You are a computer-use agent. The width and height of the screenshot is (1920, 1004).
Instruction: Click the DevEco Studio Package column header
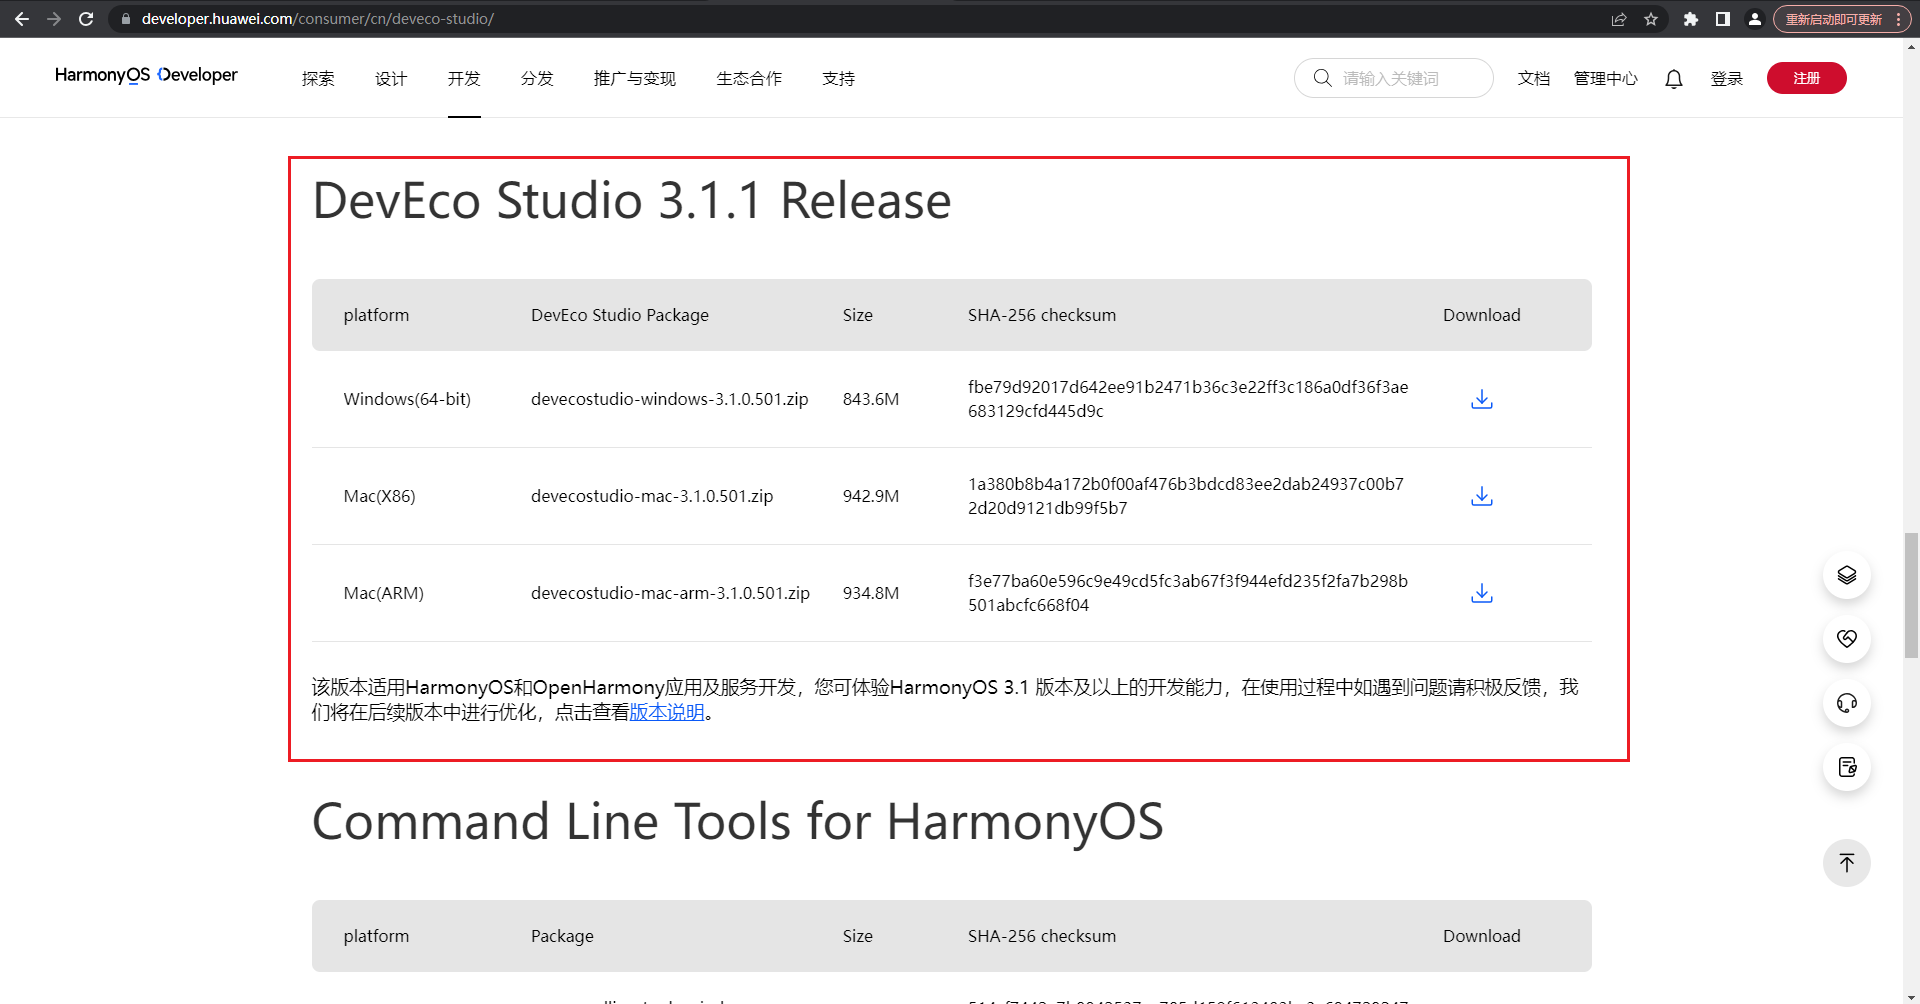pyautogui.click(x=620, y=315)
